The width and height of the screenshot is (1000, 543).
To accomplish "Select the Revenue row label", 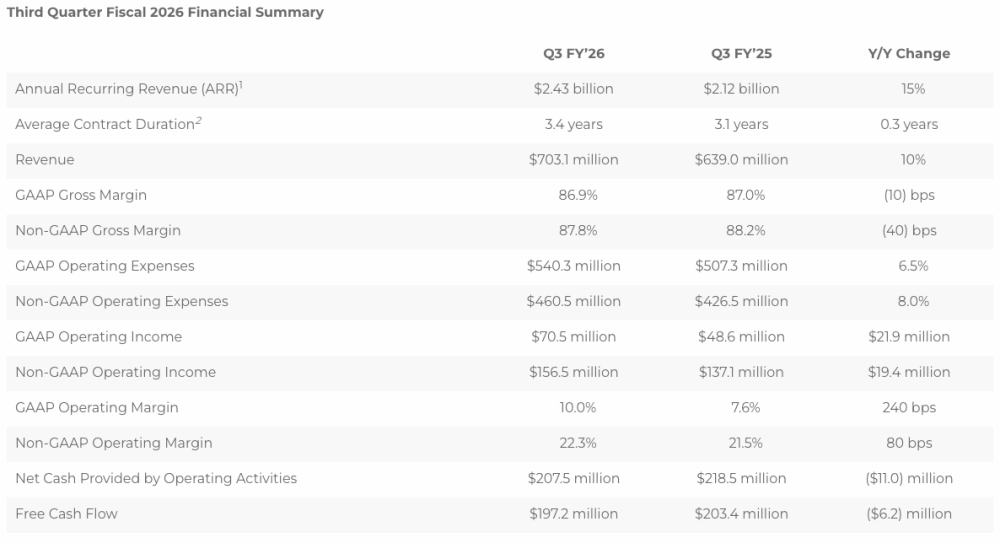I will tap(45, 160).
